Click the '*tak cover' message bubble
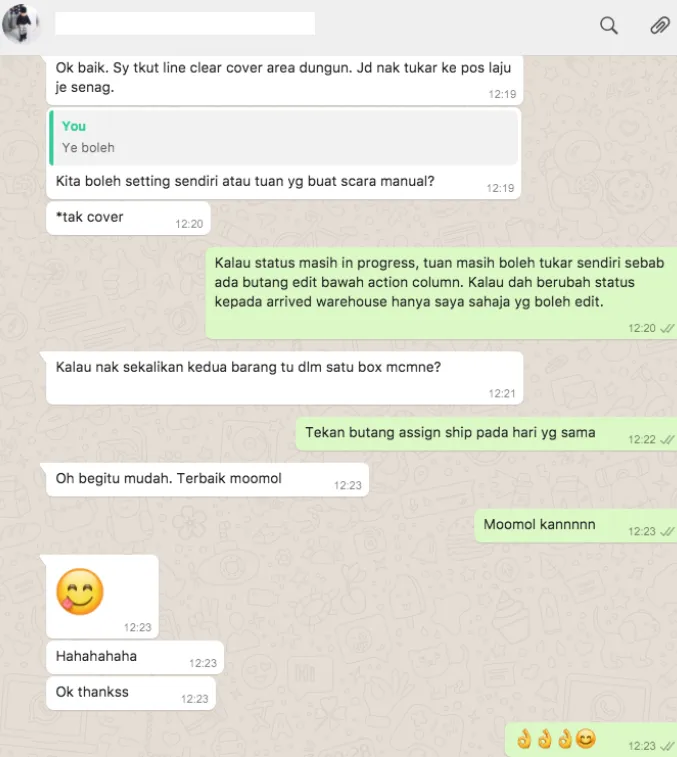677x757 pixels. click(128, 218)
